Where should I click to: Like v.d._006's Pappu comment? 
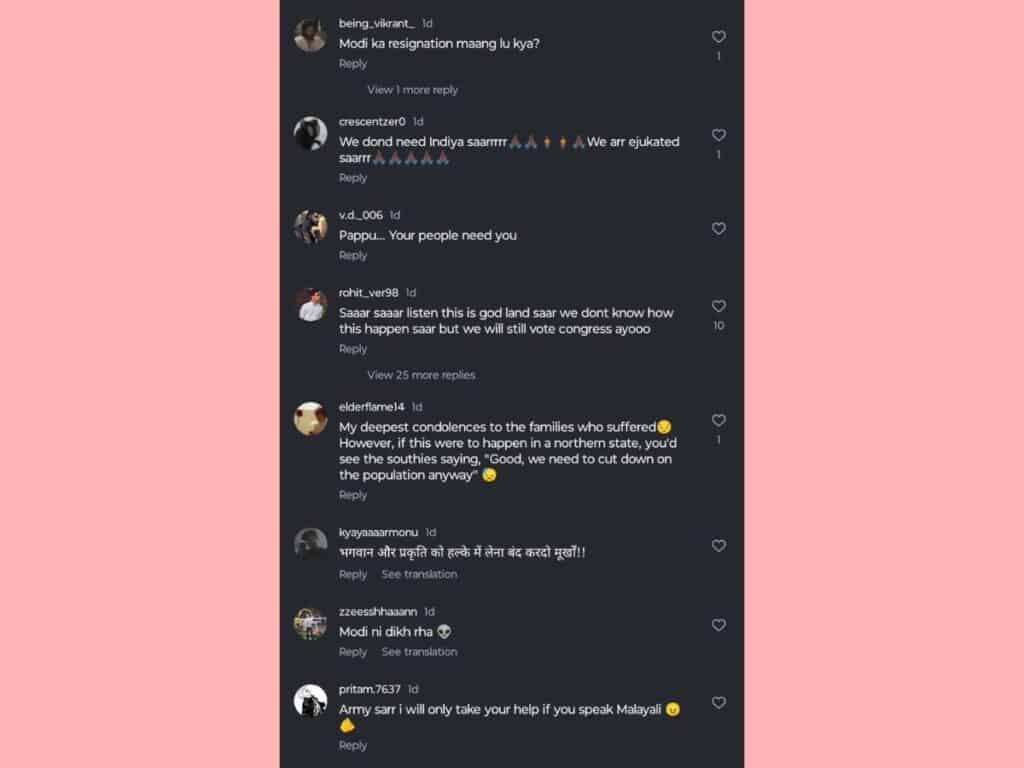click(x=718, y=229)
